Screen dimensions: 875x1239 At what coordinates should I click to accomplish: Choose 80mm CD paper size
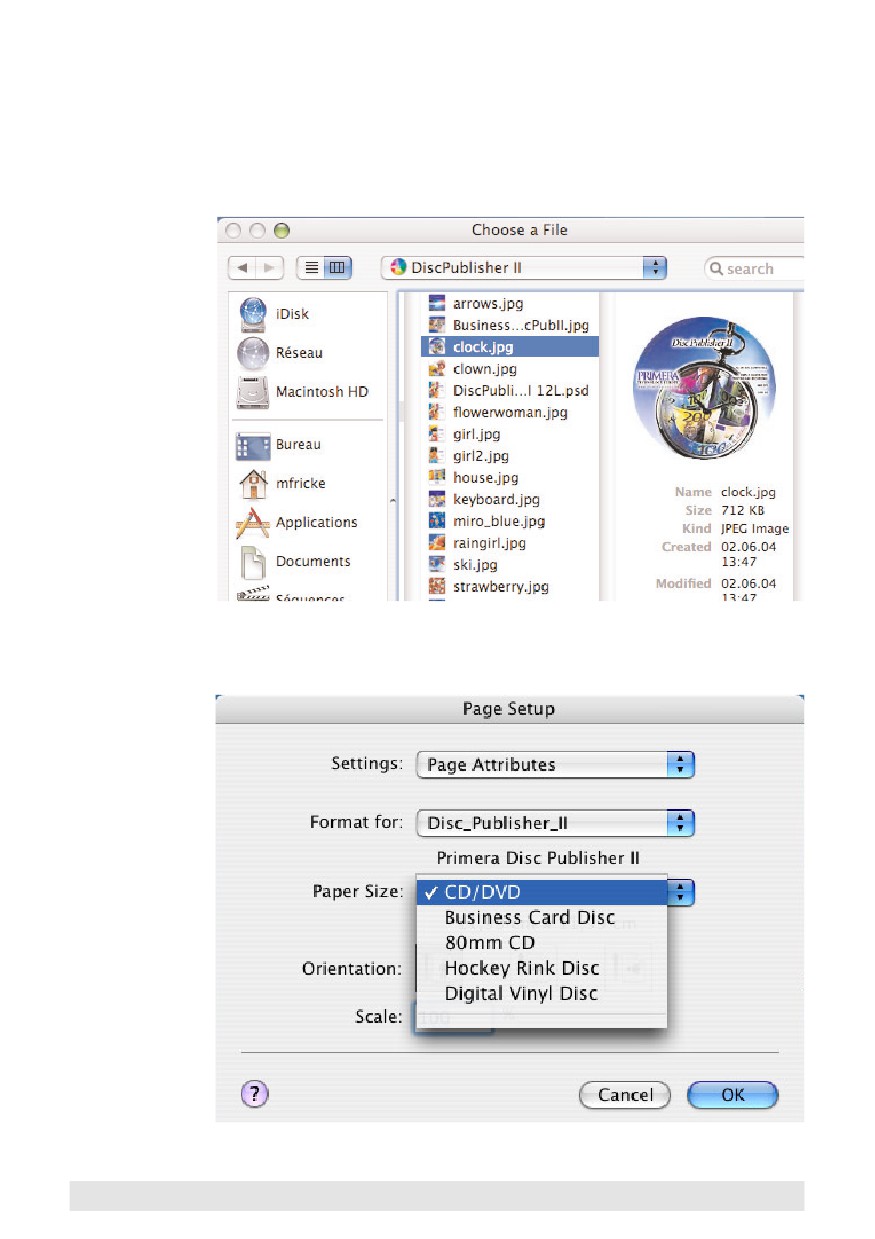541,943
